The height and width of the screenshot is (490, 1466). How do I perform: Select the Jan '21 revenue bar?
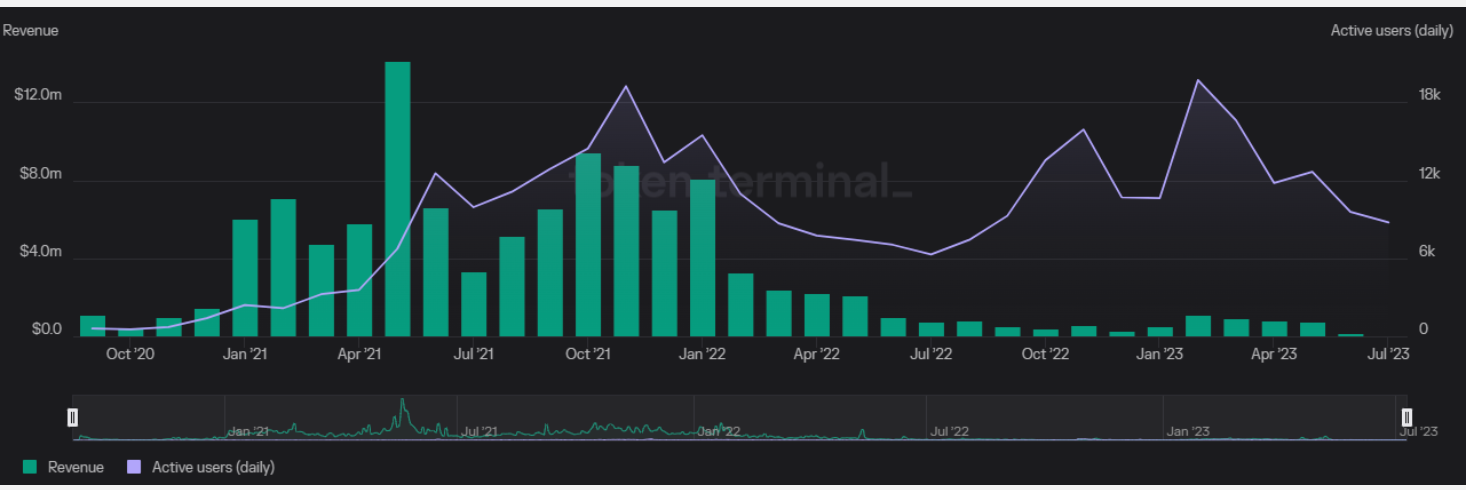(x=245, y=278)
